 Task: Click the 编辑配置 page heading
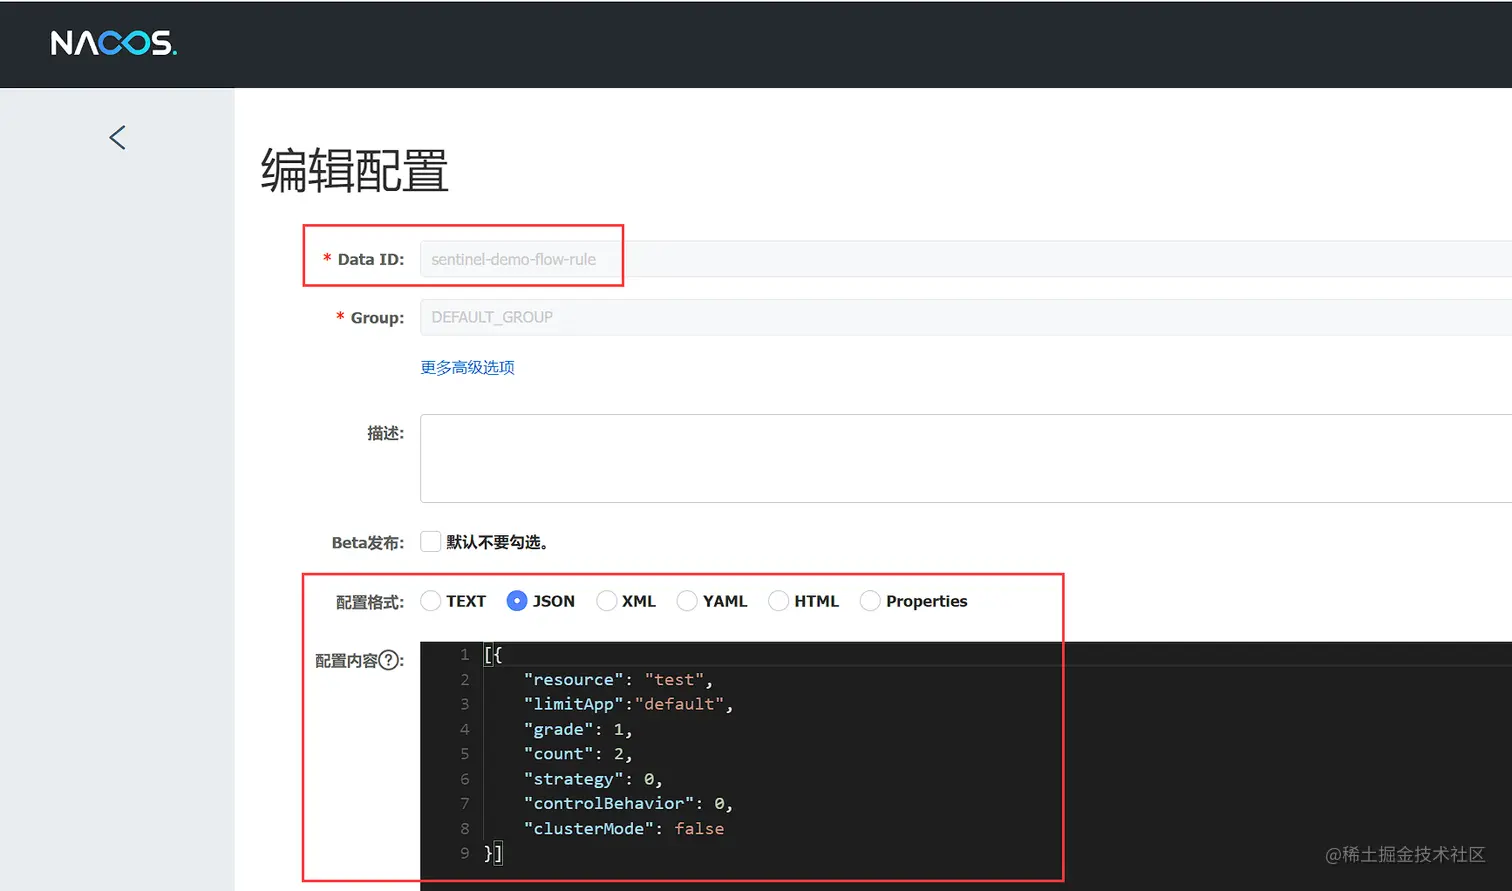[354, 170]
